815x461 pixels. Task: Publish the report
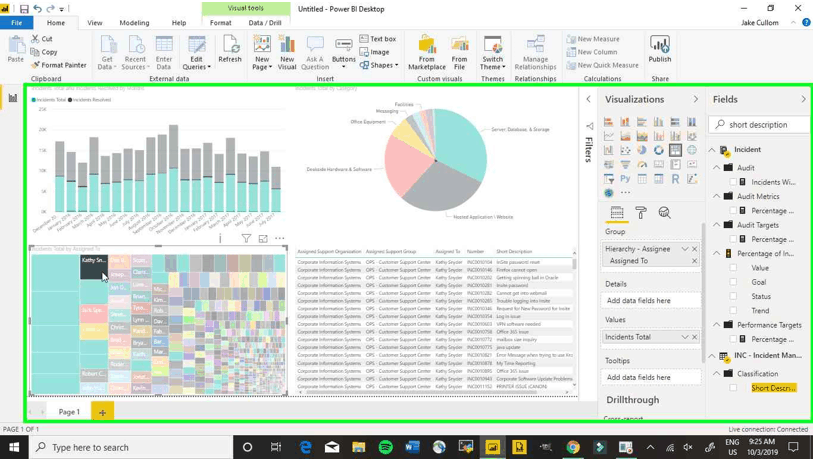(660, 49)
